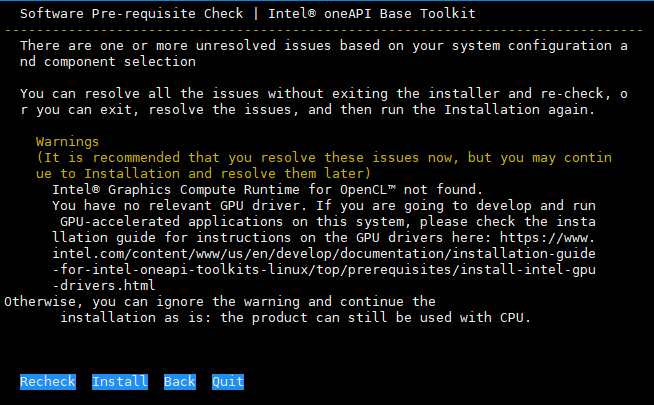Quit the oneAPI installer

coord(228,382)
